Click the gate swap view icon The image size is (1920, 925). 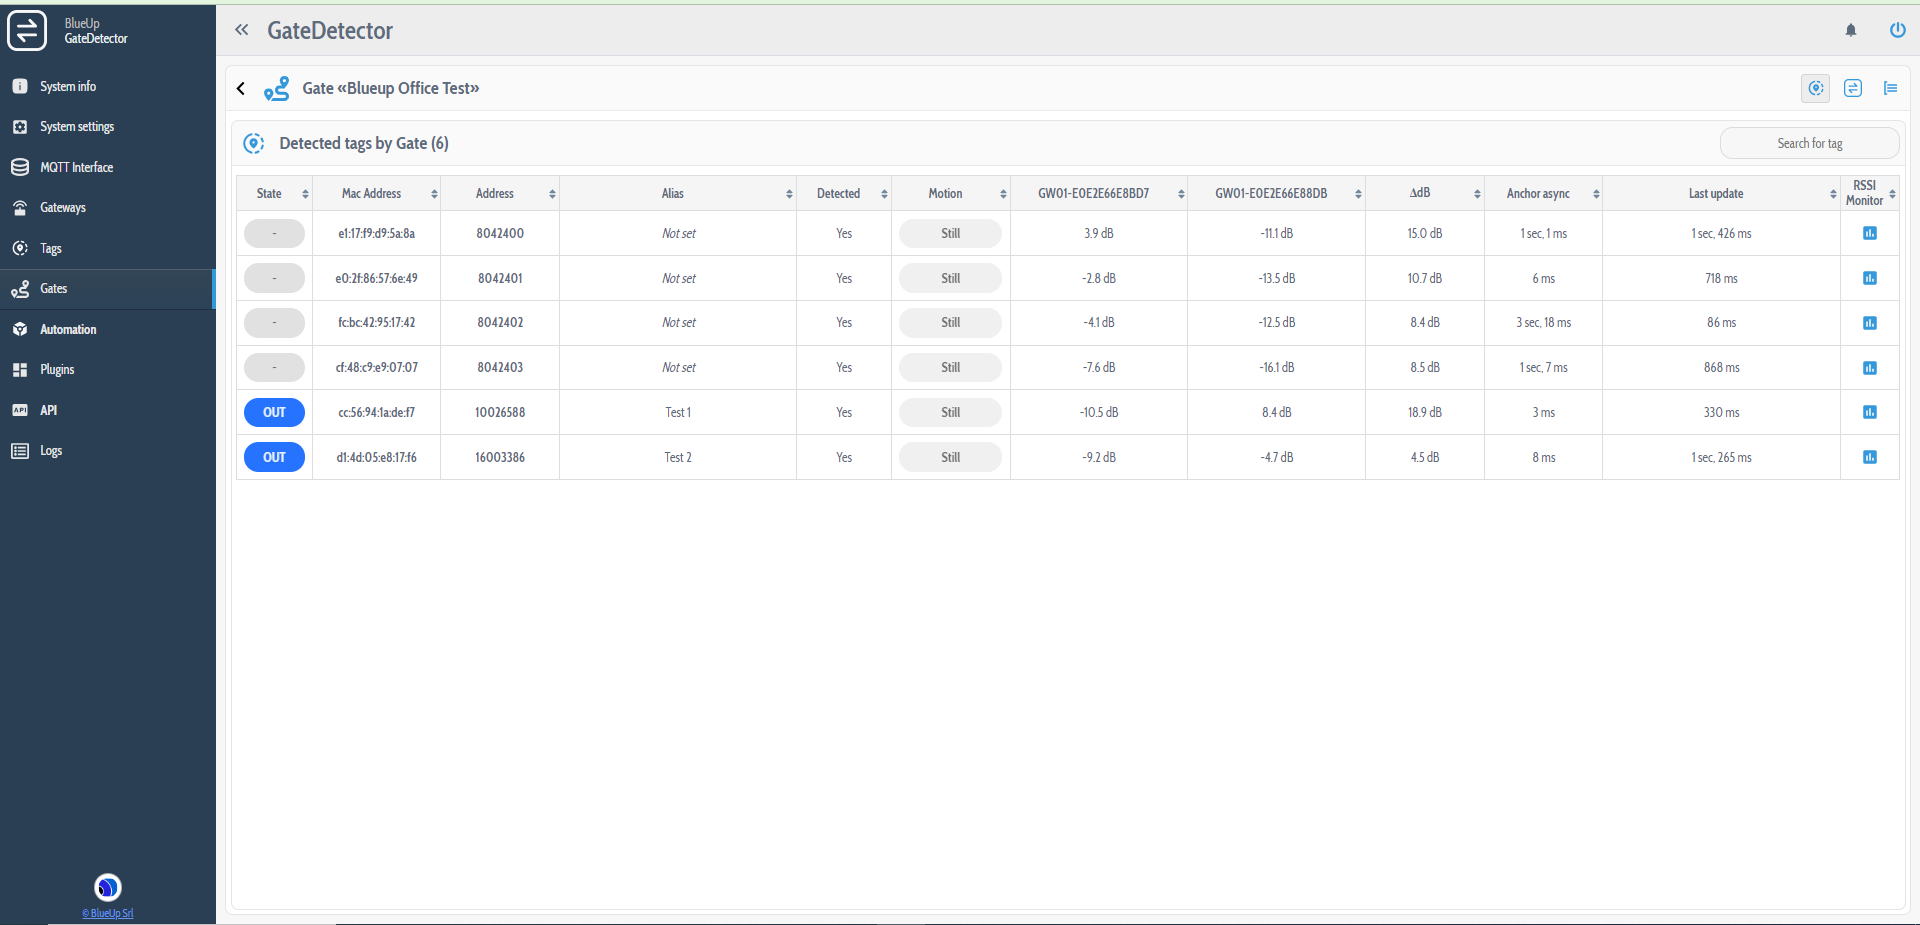[x=1853, y=88]
